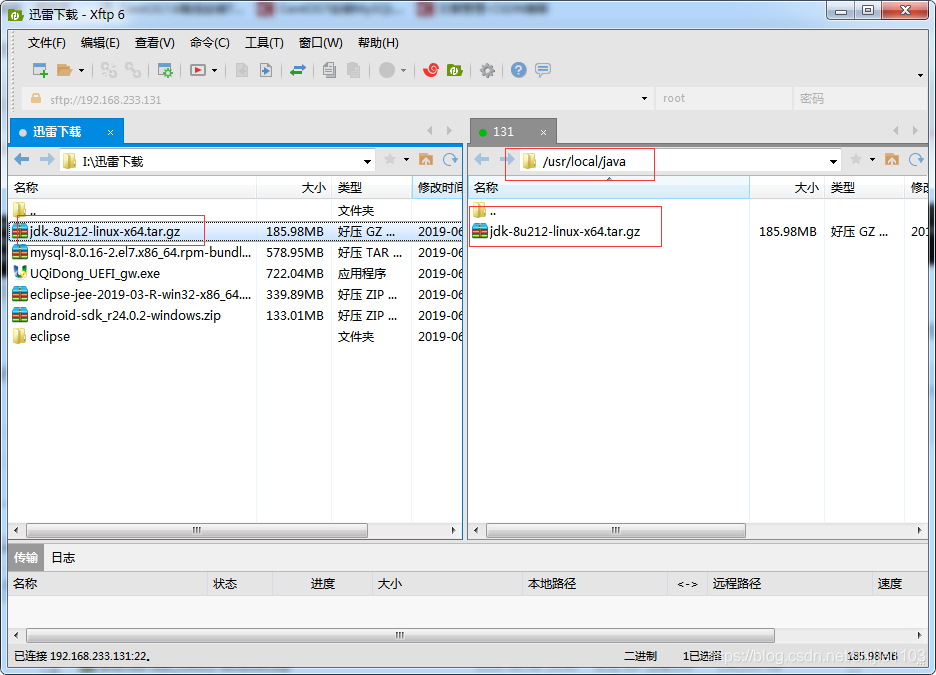Refresh the remote pane

916,159
